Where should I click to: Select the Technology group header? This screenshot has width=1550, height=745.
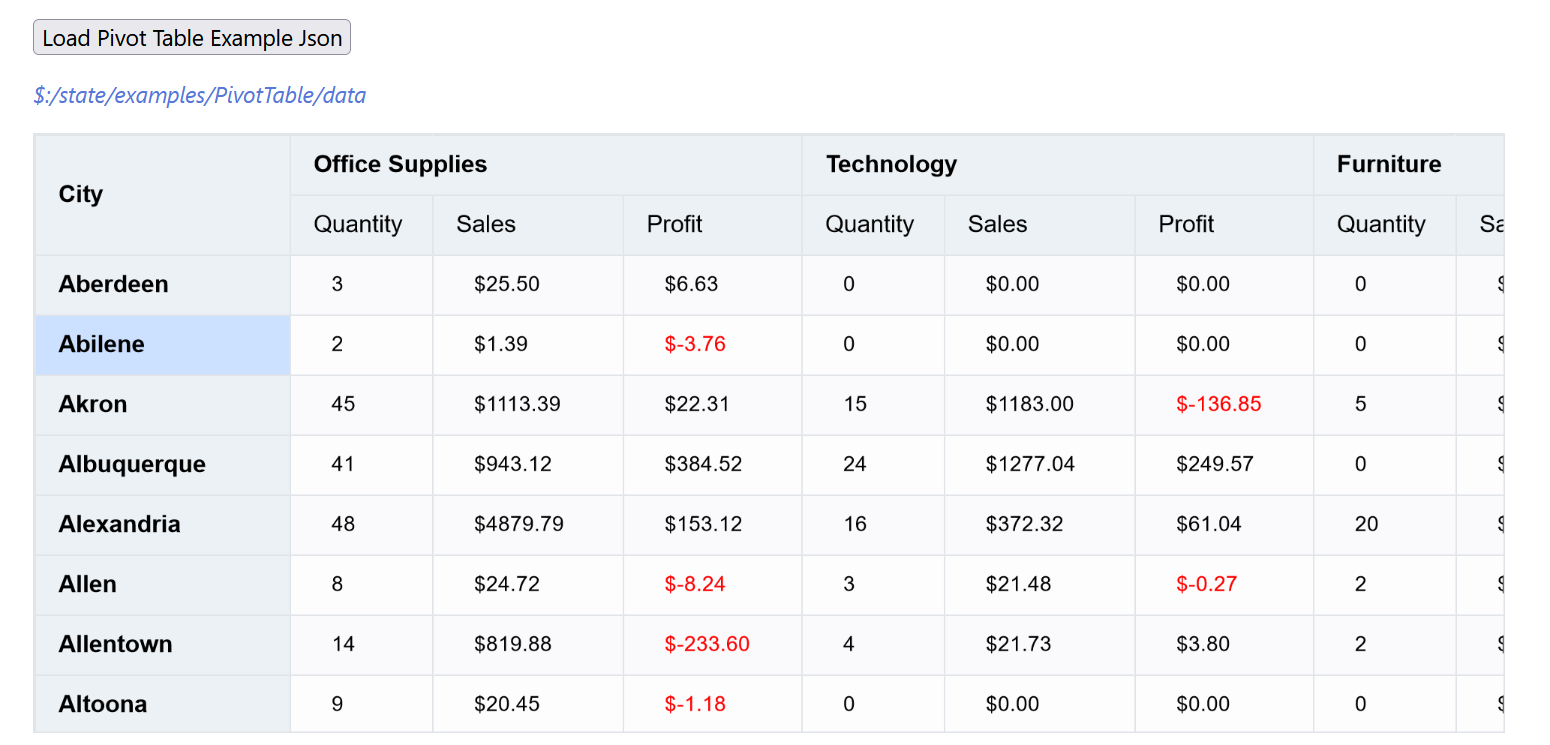[891, 164]
